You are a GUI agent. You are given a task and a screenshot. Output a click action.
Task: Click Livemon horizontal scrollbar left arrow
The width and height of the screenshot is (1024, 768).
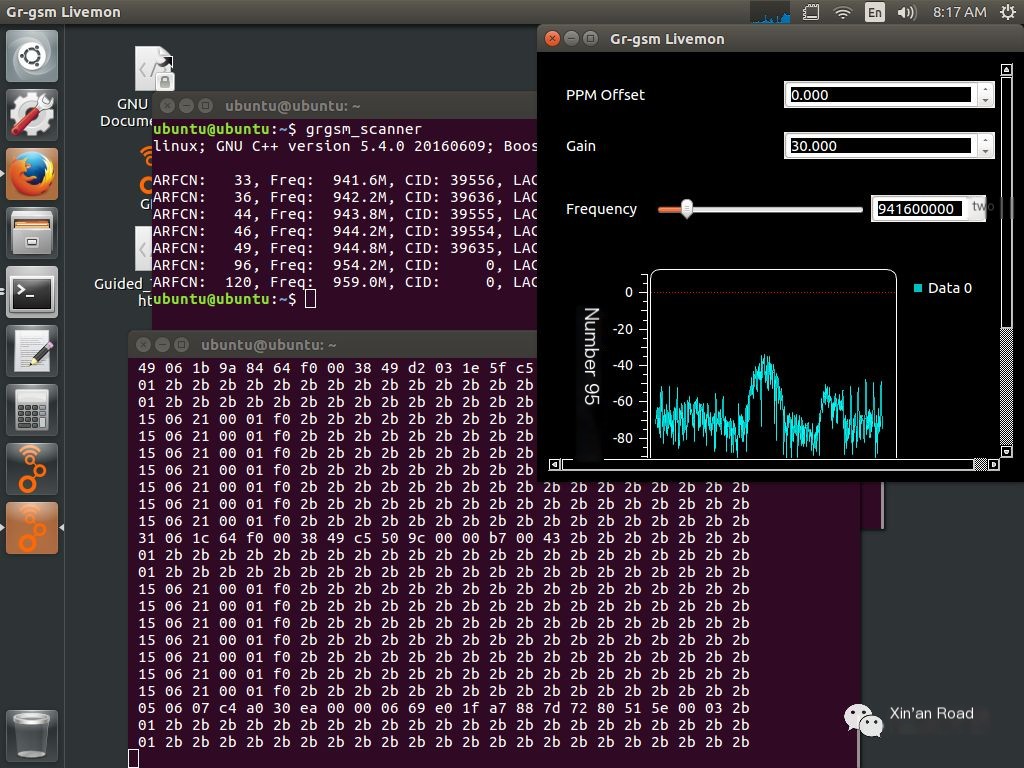click(x=554, y=464)
